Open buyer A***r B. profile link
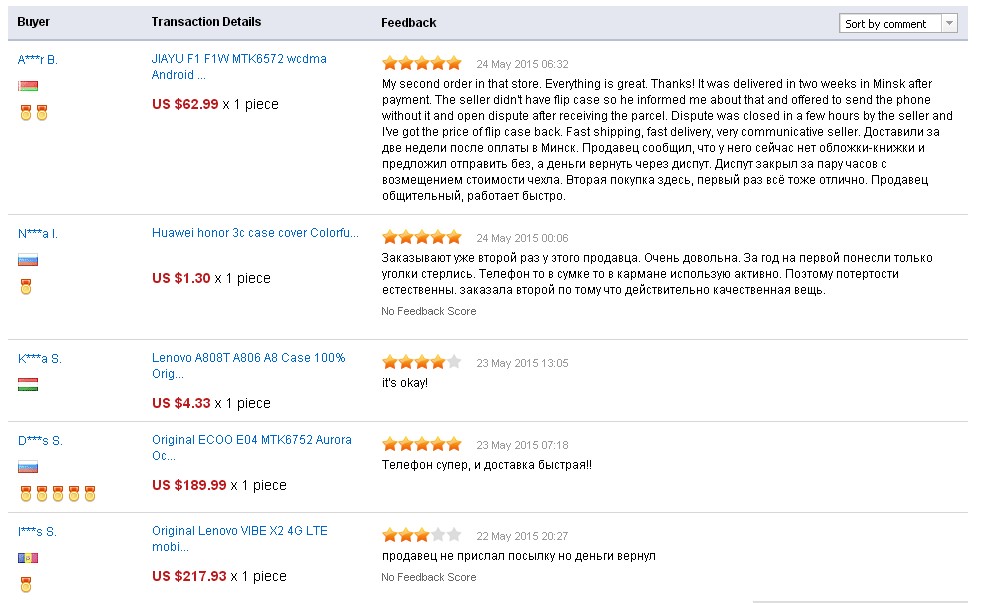The height and width of the screenshot is (603, 981). click(38, 60)
